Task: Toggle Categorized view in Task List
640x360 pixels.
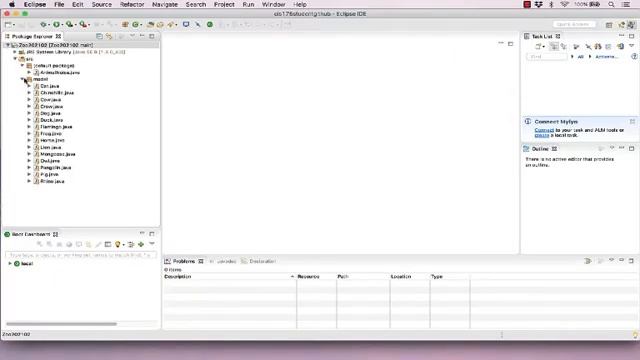Action: pyautogui.click(x=554, y=47)
